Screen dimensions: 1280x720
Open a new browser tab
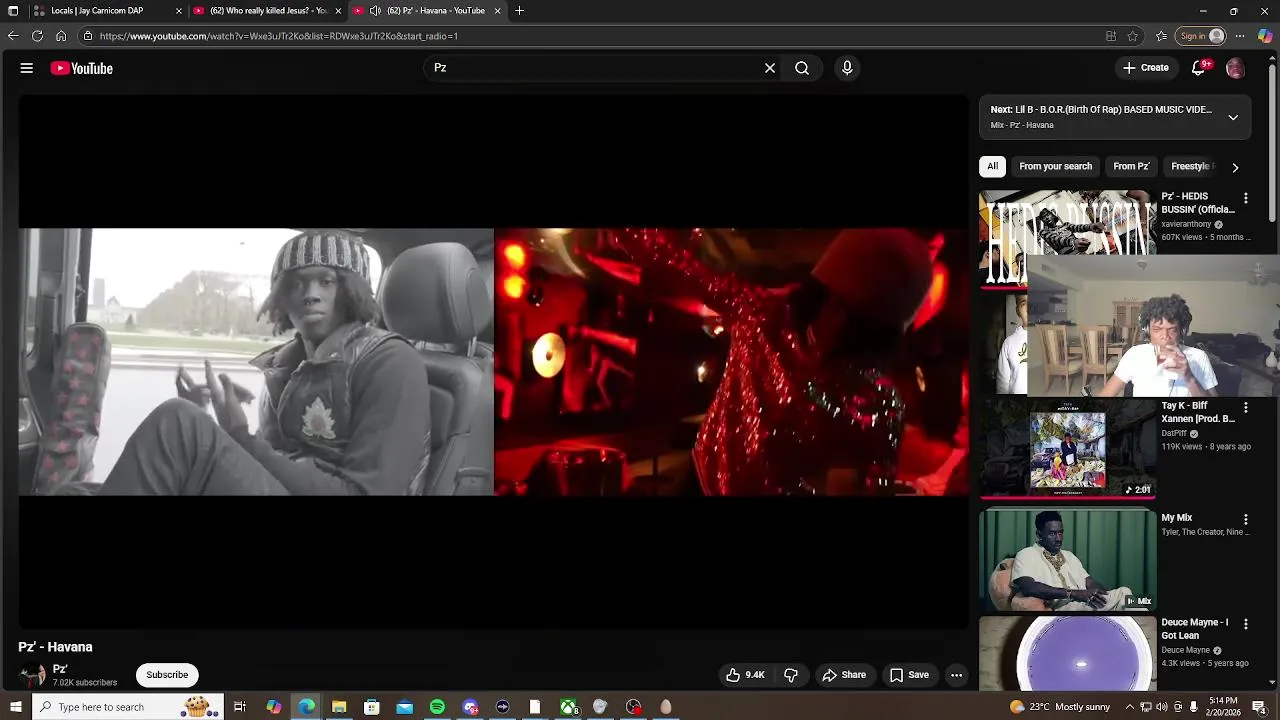519,11
